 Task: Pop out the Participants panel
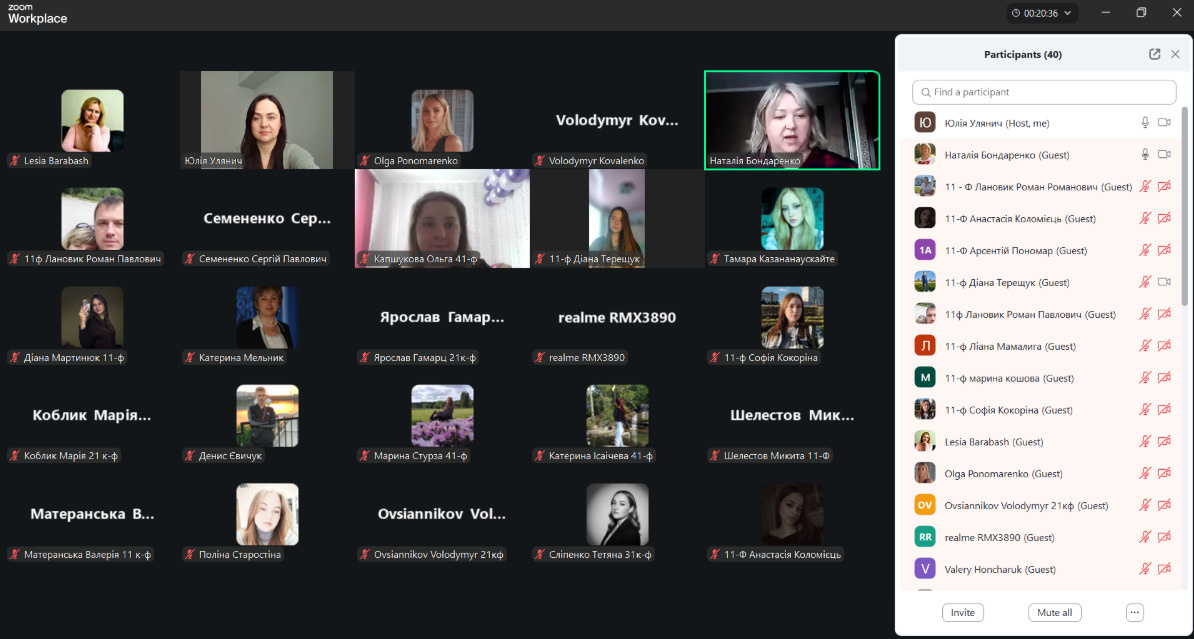pos(1155,55)
